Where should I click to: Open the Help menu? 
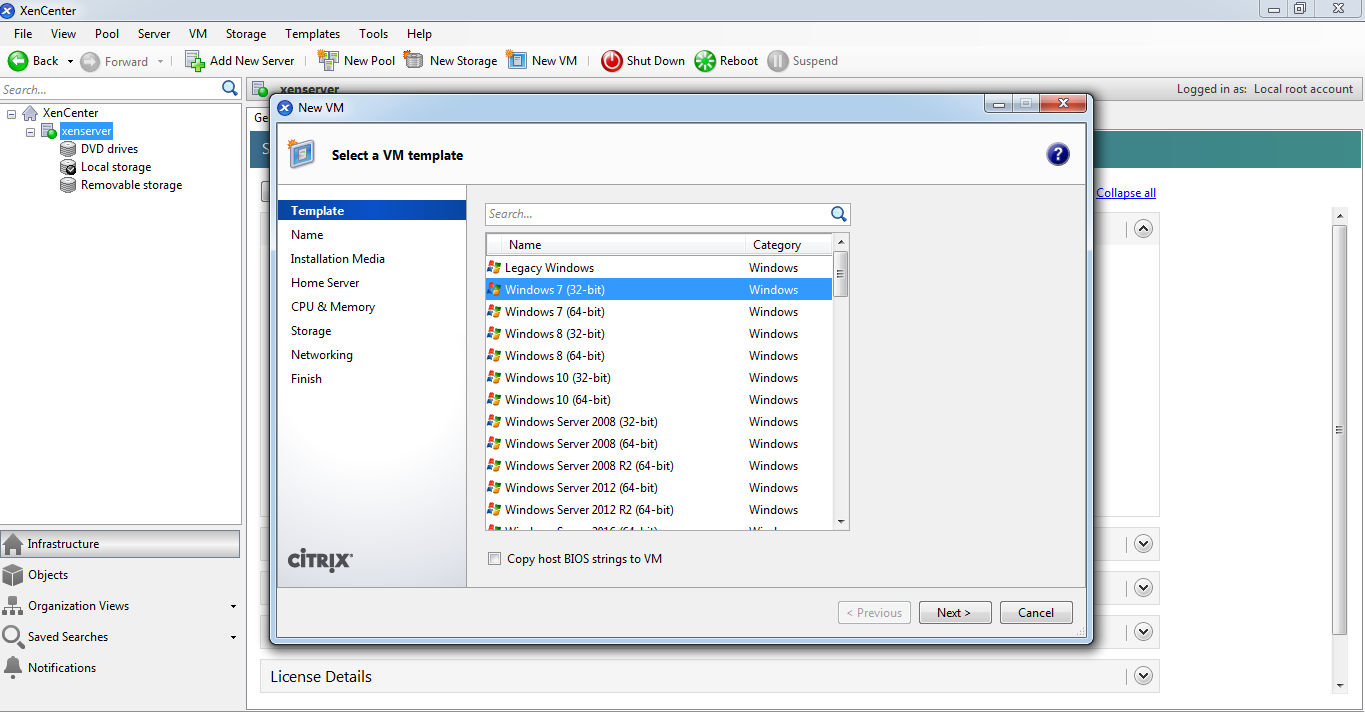420,34
